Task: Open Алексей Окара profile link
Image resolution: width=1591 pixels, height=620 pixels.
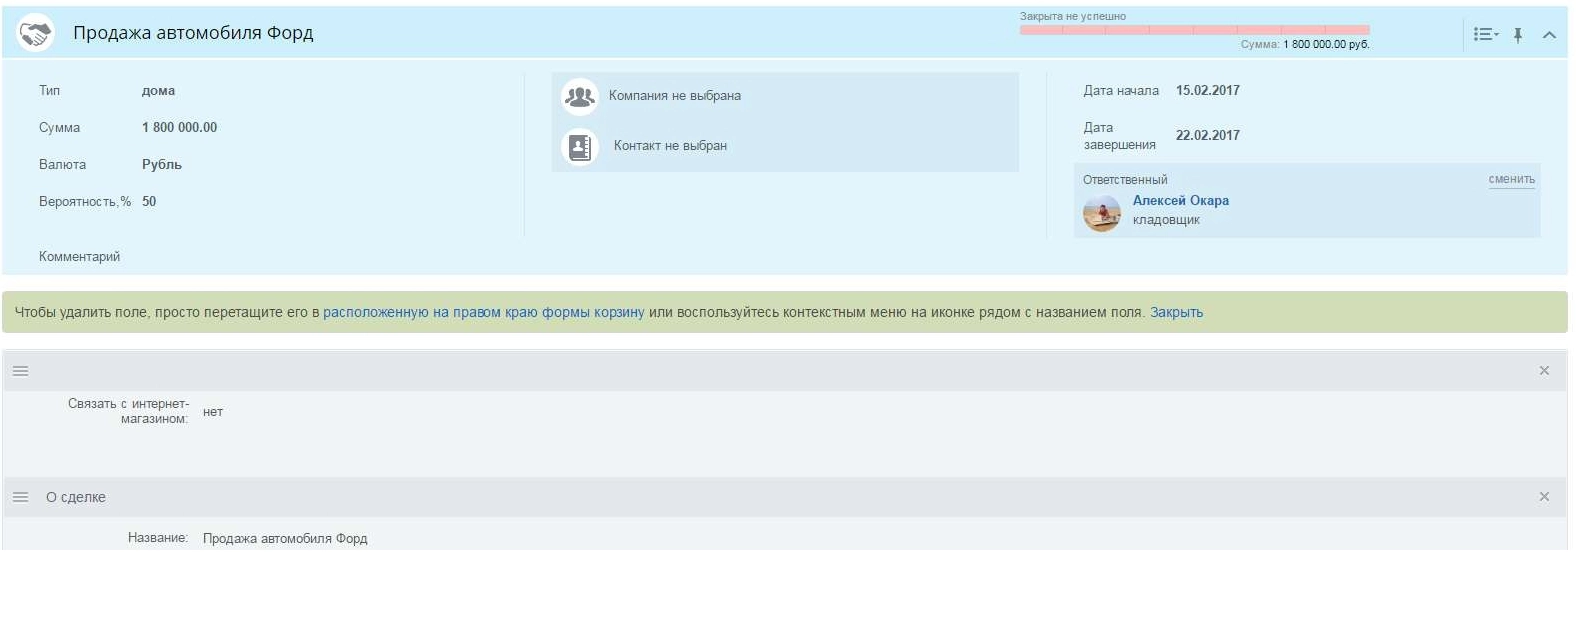Action: 1180,200
